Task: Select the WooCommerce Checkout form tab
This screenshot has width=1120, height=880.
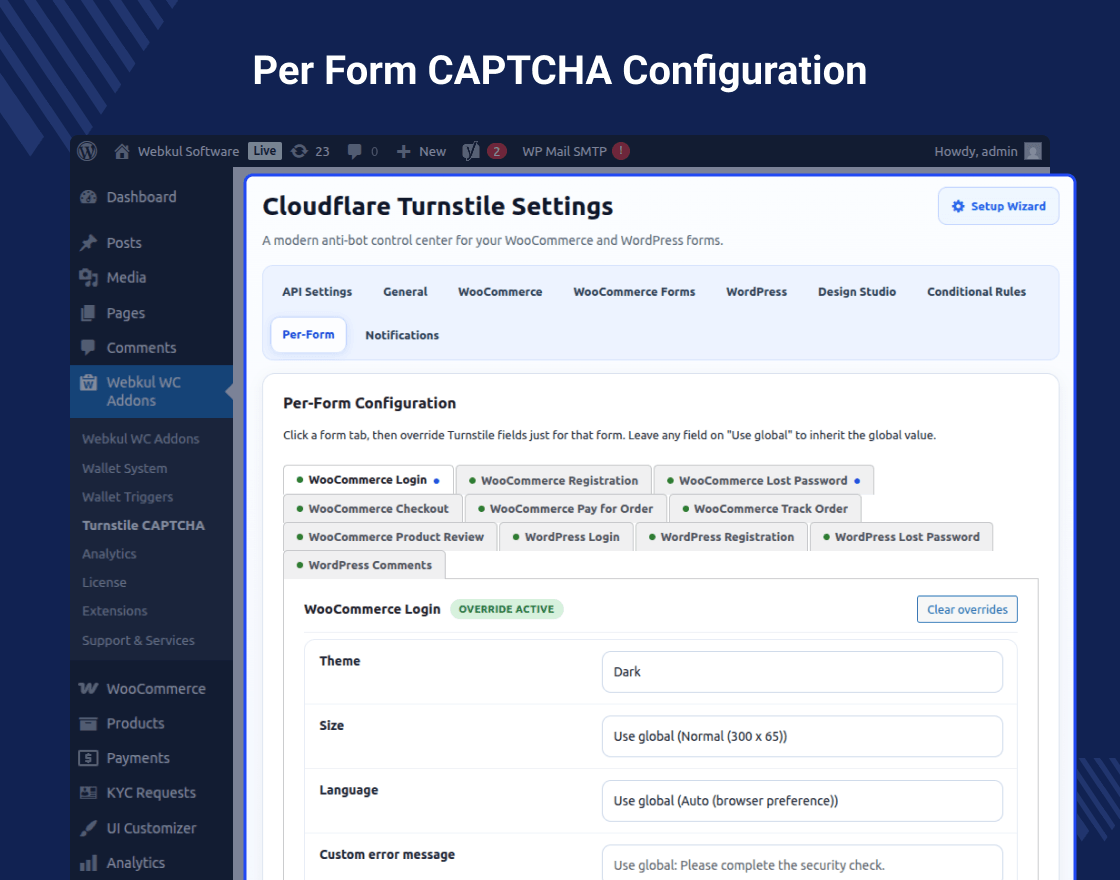Action: point(372,509)
